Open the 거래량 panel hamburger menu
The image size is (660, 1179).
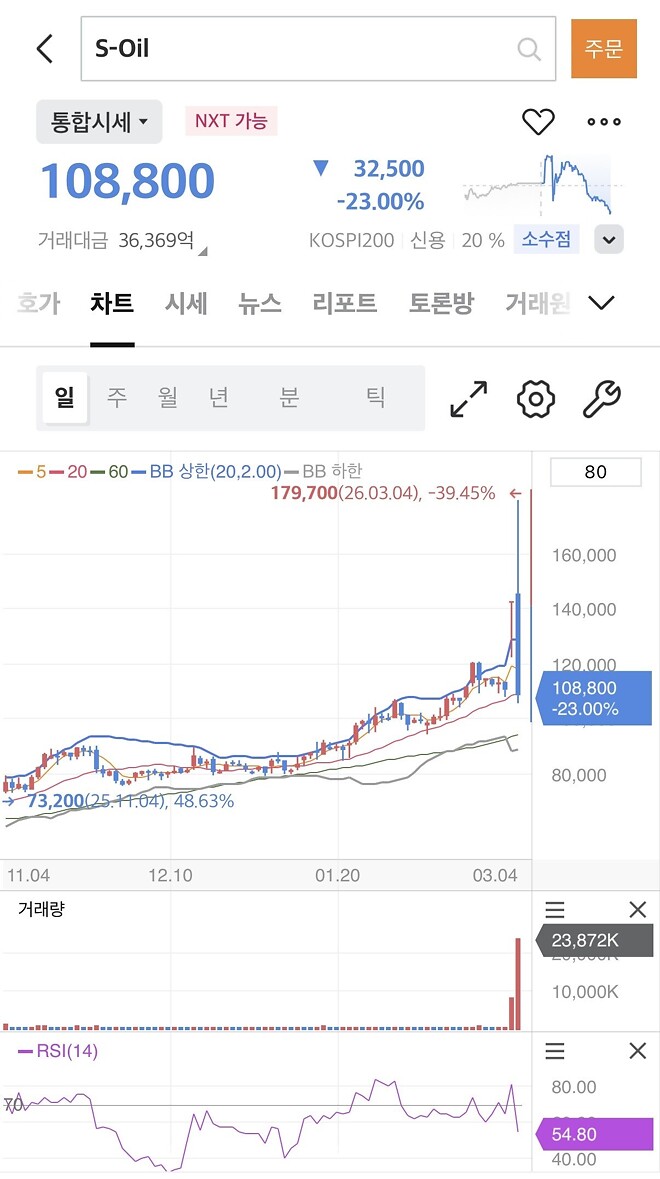[556, 910]
